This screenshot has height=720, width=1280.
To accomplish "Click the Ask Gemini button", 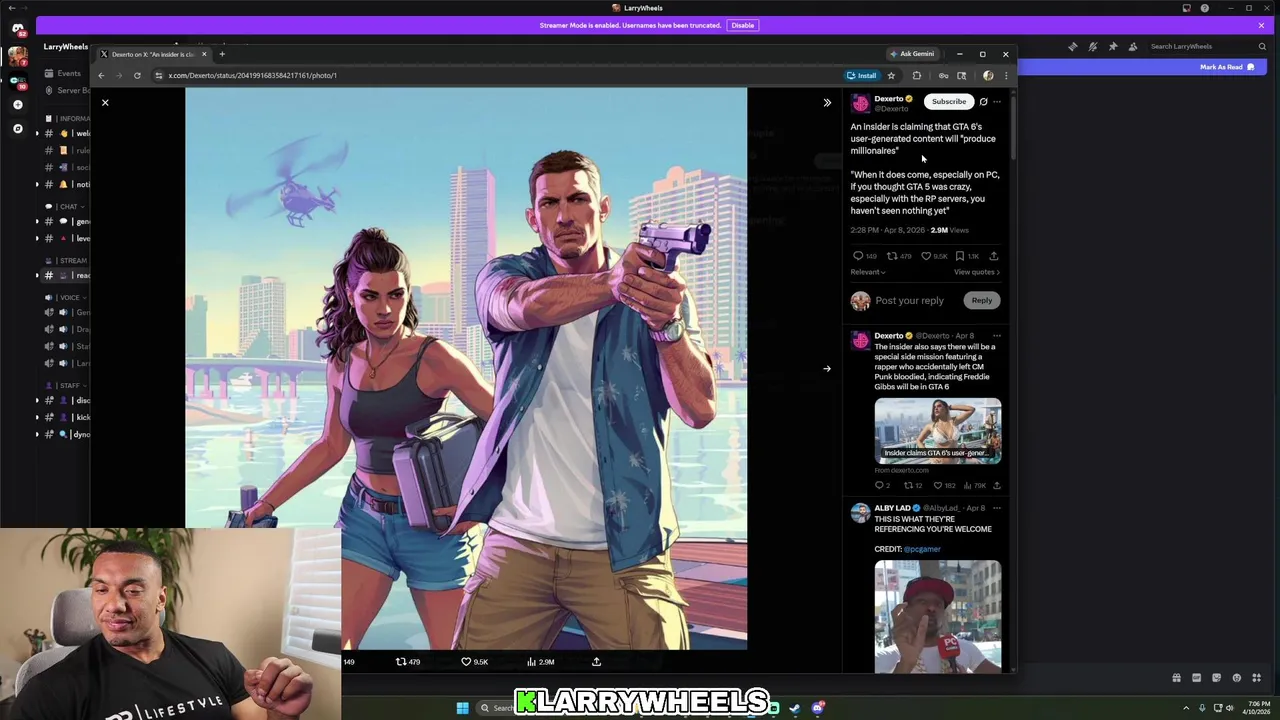I will click(x=912, y=54).
